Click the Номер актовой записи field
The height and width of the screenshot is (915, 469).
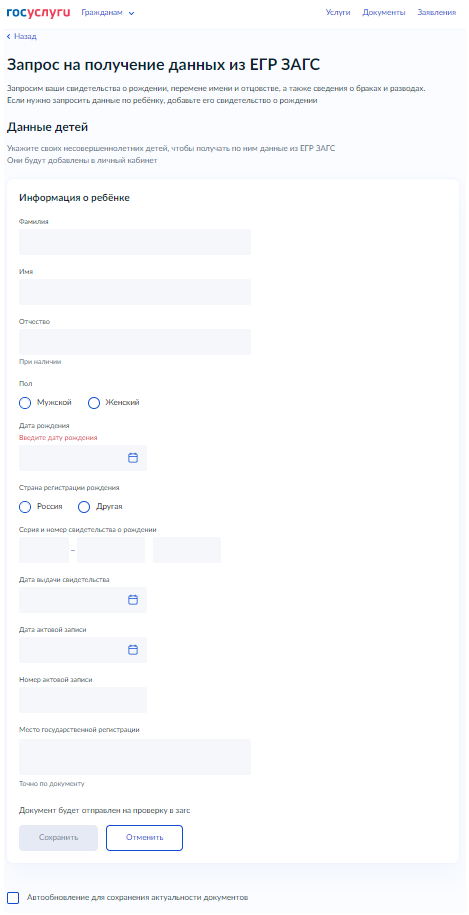pyautogui.click(x=83, y=700)
